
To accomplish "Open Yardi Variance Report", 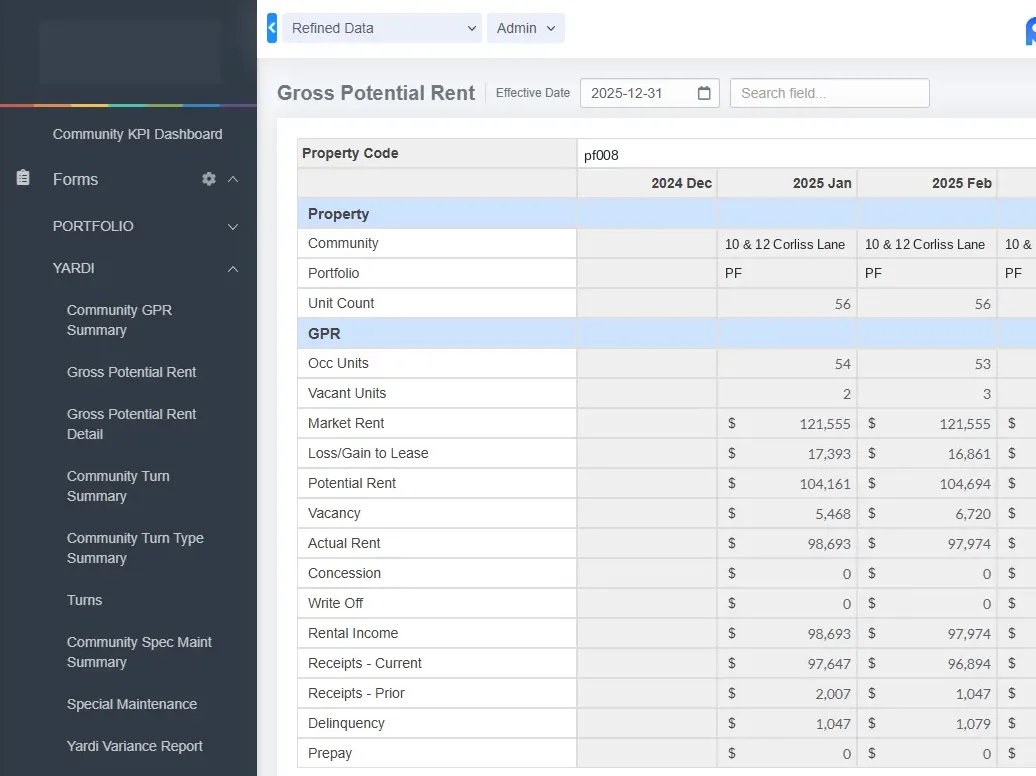I will 135,746.
